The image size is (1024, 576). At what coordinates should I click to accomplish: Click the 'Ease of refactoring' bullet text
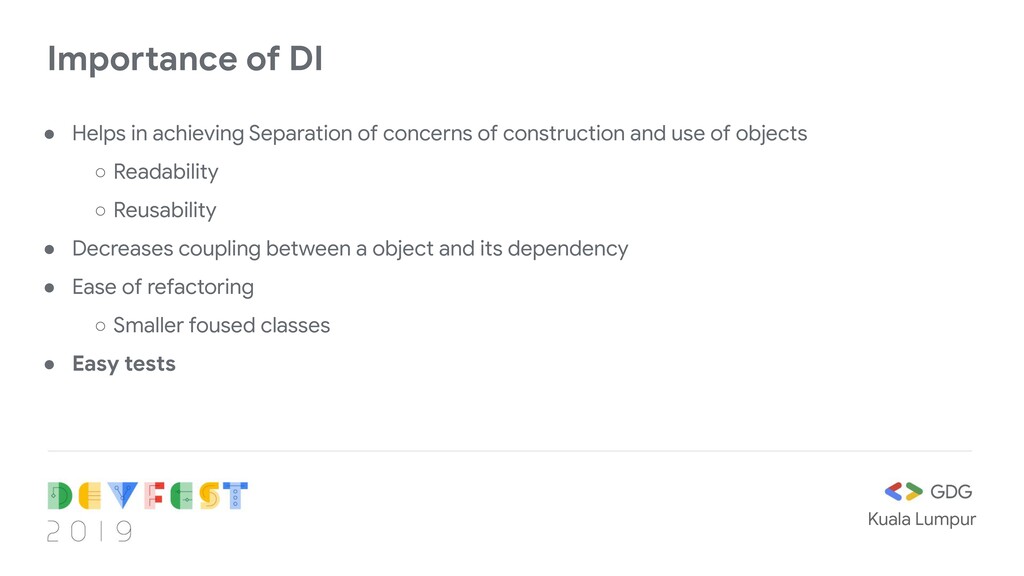pos(163,287)
